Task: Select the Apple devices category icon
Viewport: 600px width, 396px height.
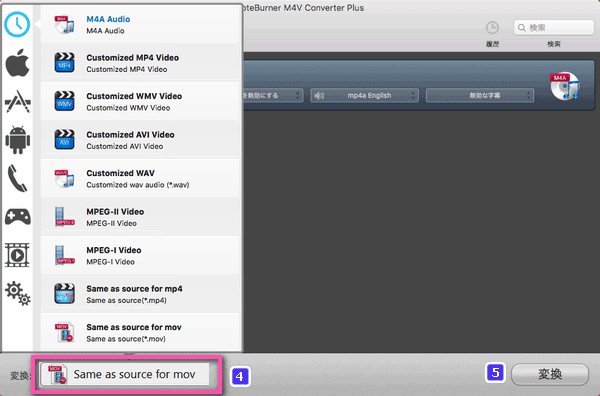Action: coord(17,63)
